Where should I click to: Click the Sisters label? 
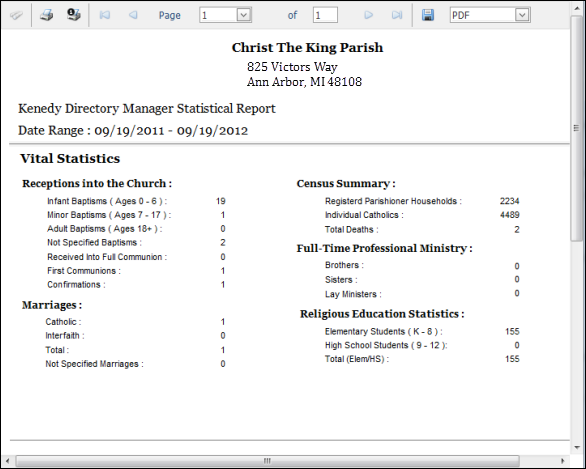[x=341, y=280]
